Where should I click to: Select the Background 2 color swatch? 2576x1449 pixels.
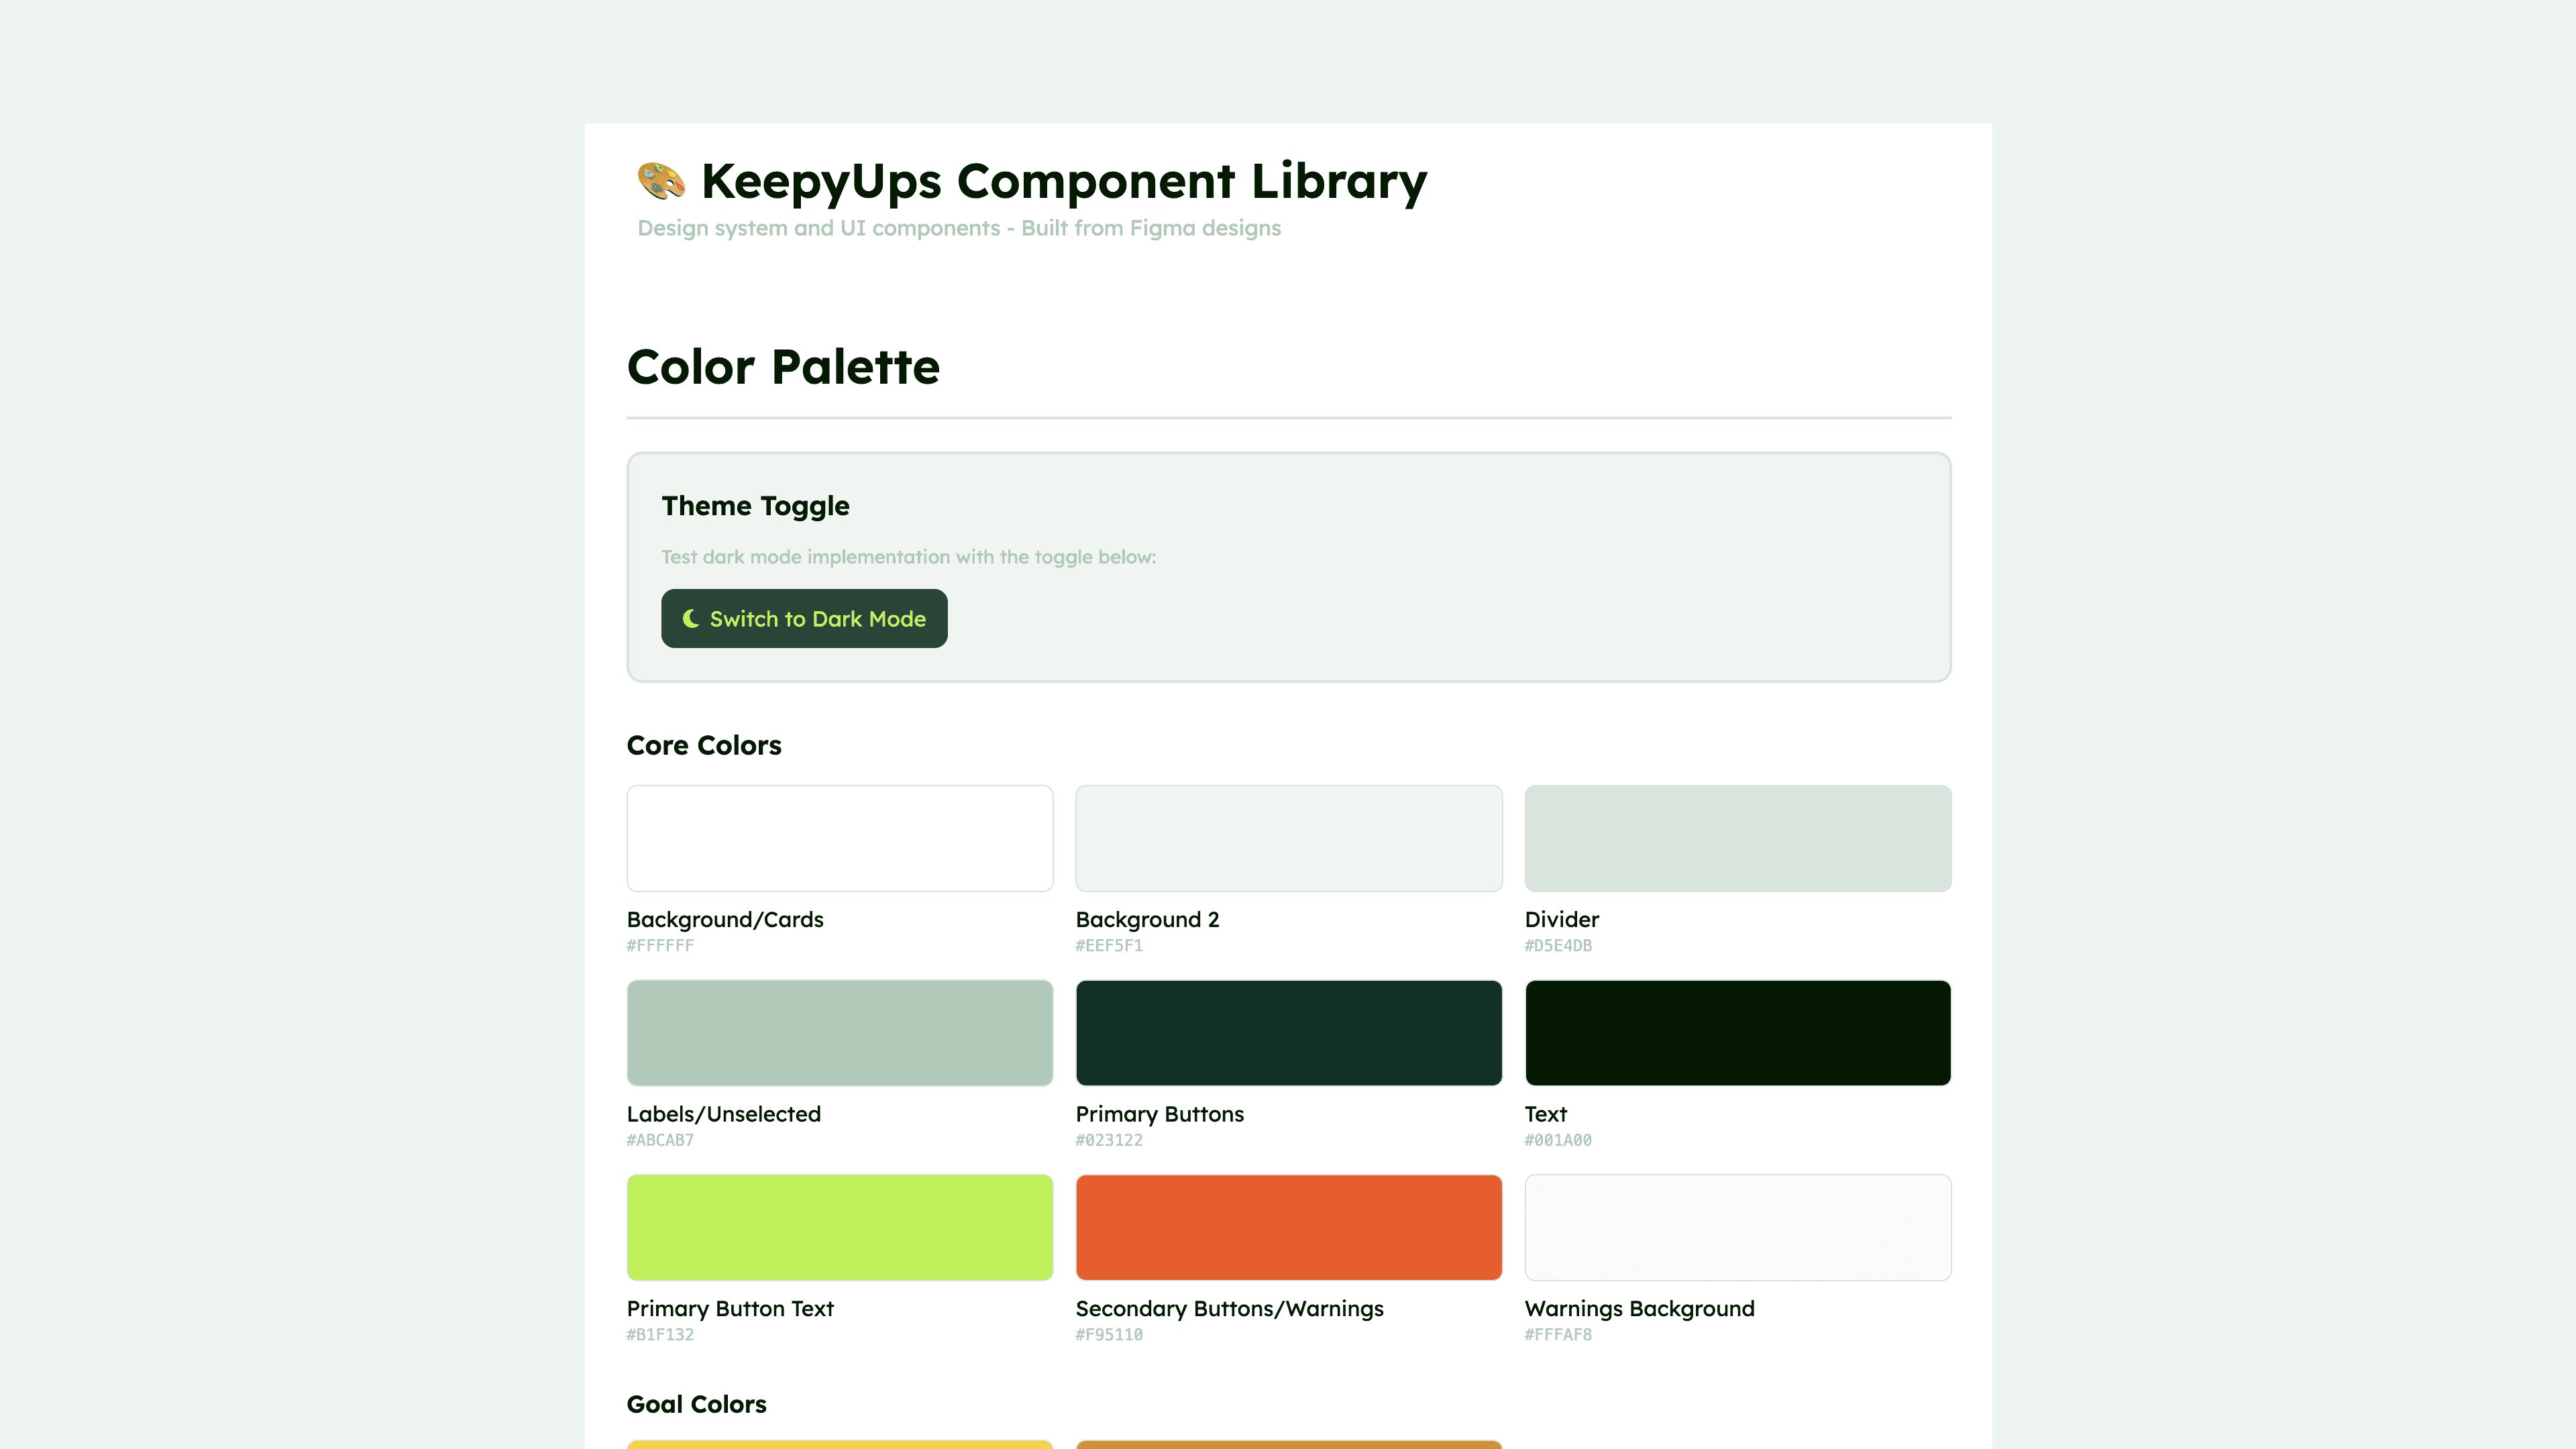pos(1288,838)
